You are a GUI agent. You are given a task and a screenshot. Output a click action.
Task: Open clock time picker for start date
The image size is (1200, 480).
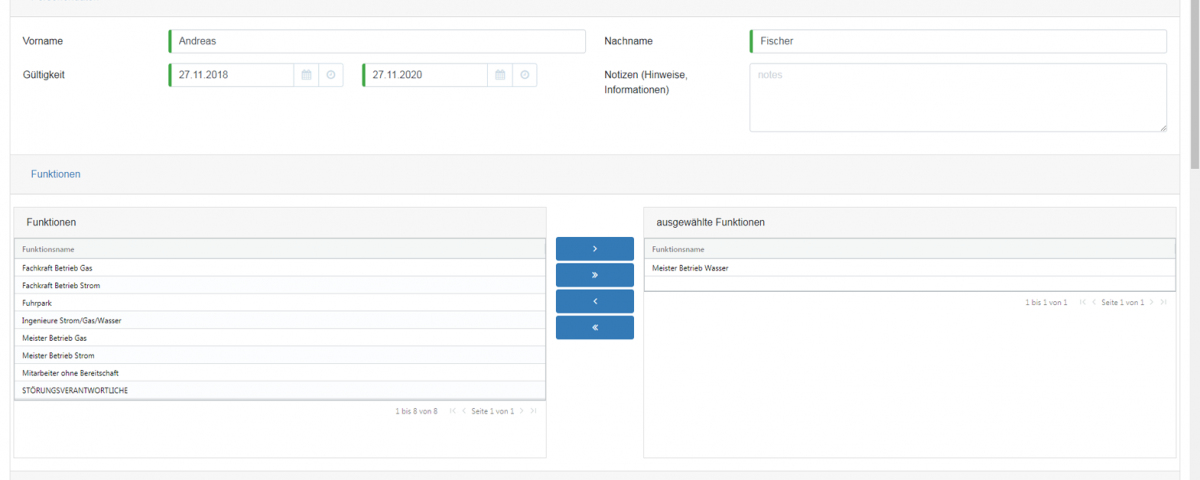pyautogui.click(x=331, y=75)
